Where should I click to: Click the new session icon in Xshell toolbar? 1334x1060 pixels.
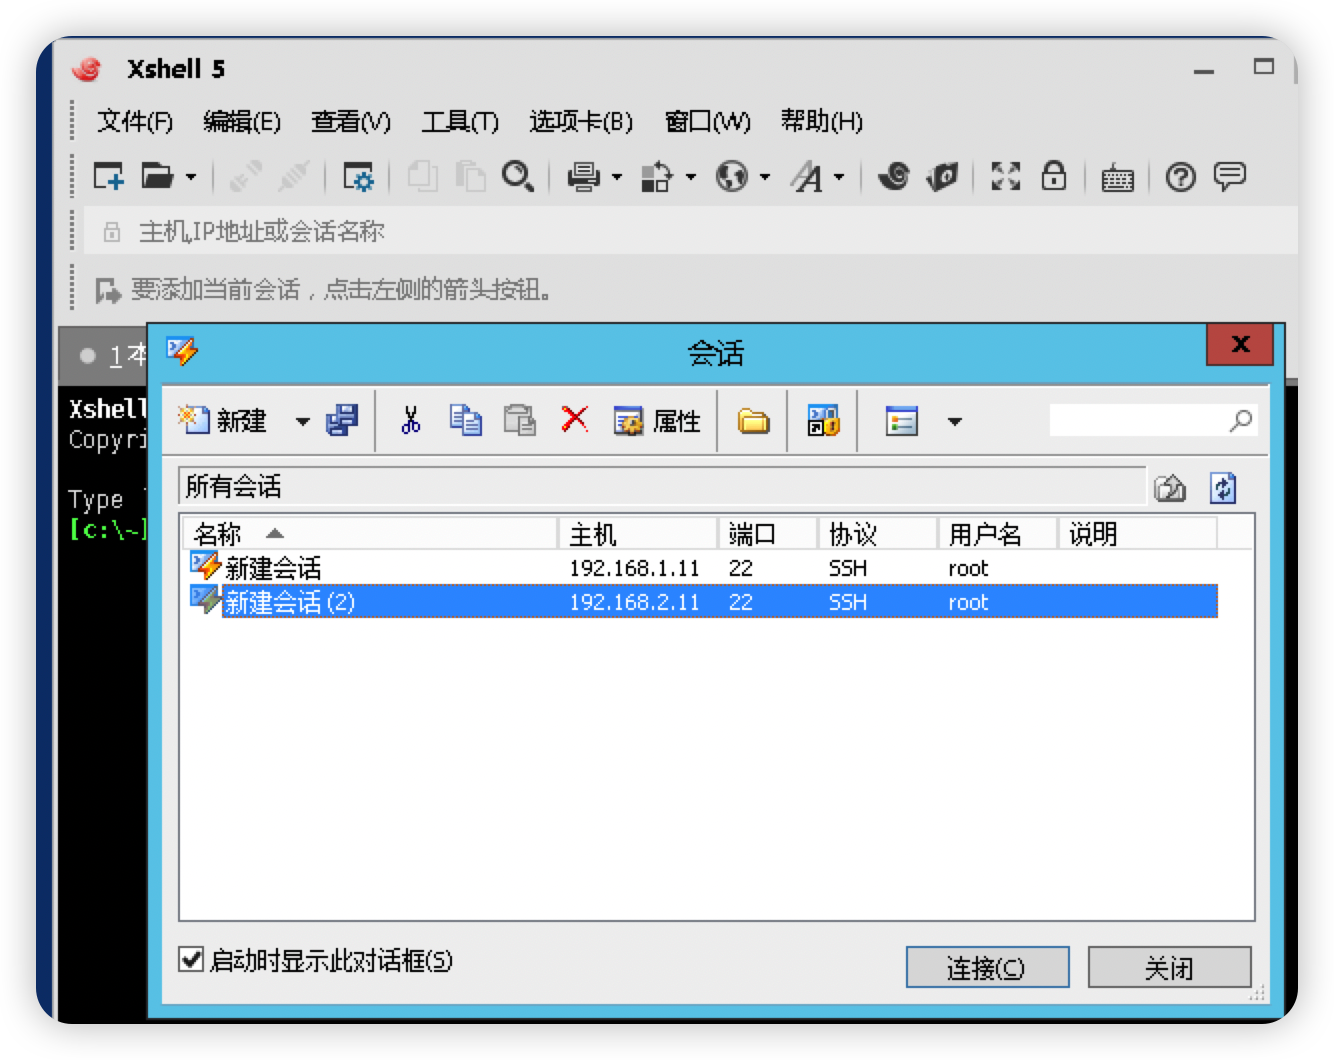[x=108, y=177]
